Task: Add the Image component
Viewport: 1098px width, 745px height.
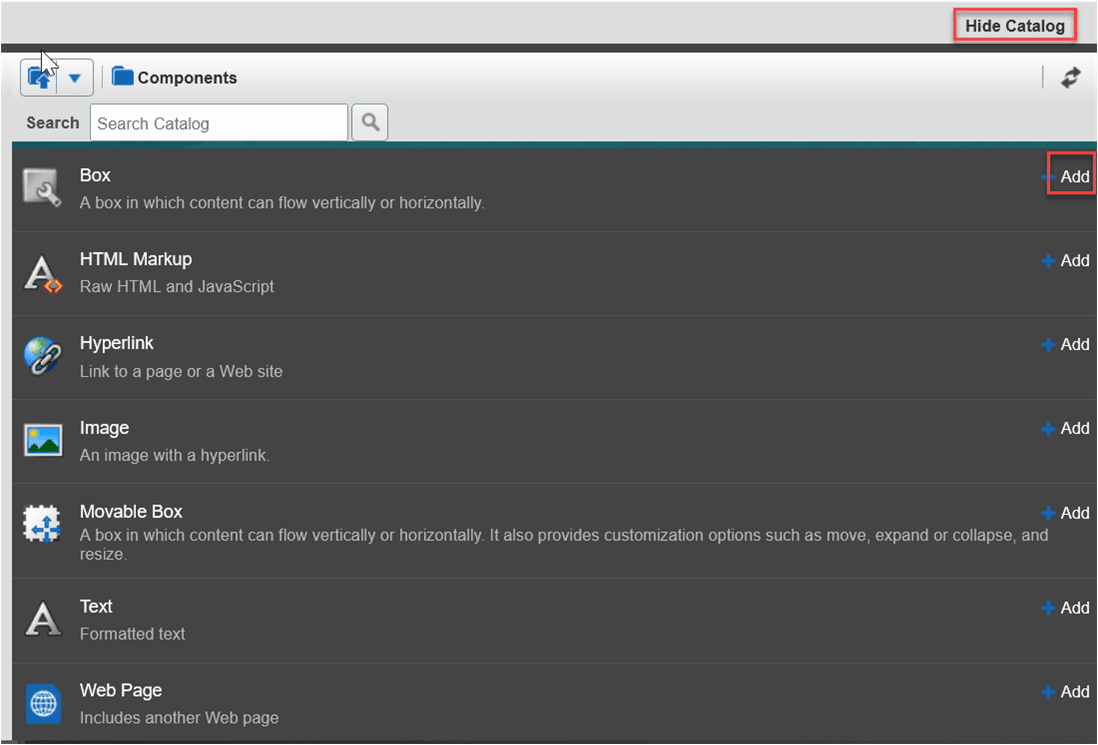Action: tap(1071, 428)
